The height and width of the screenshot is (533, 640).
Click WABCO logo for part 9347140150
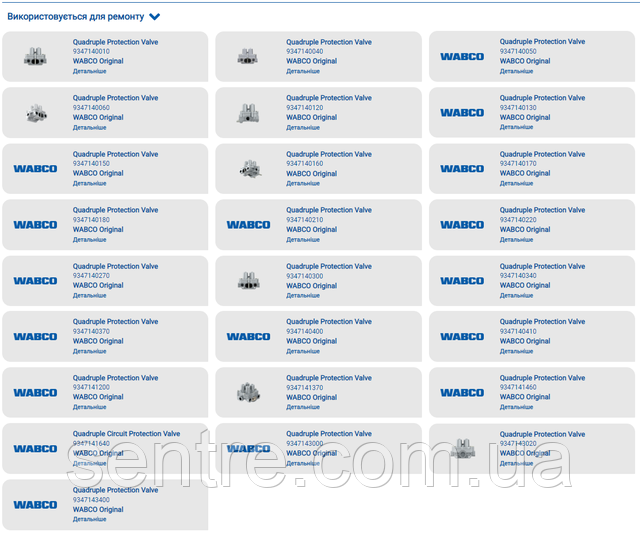click(35, 169)
